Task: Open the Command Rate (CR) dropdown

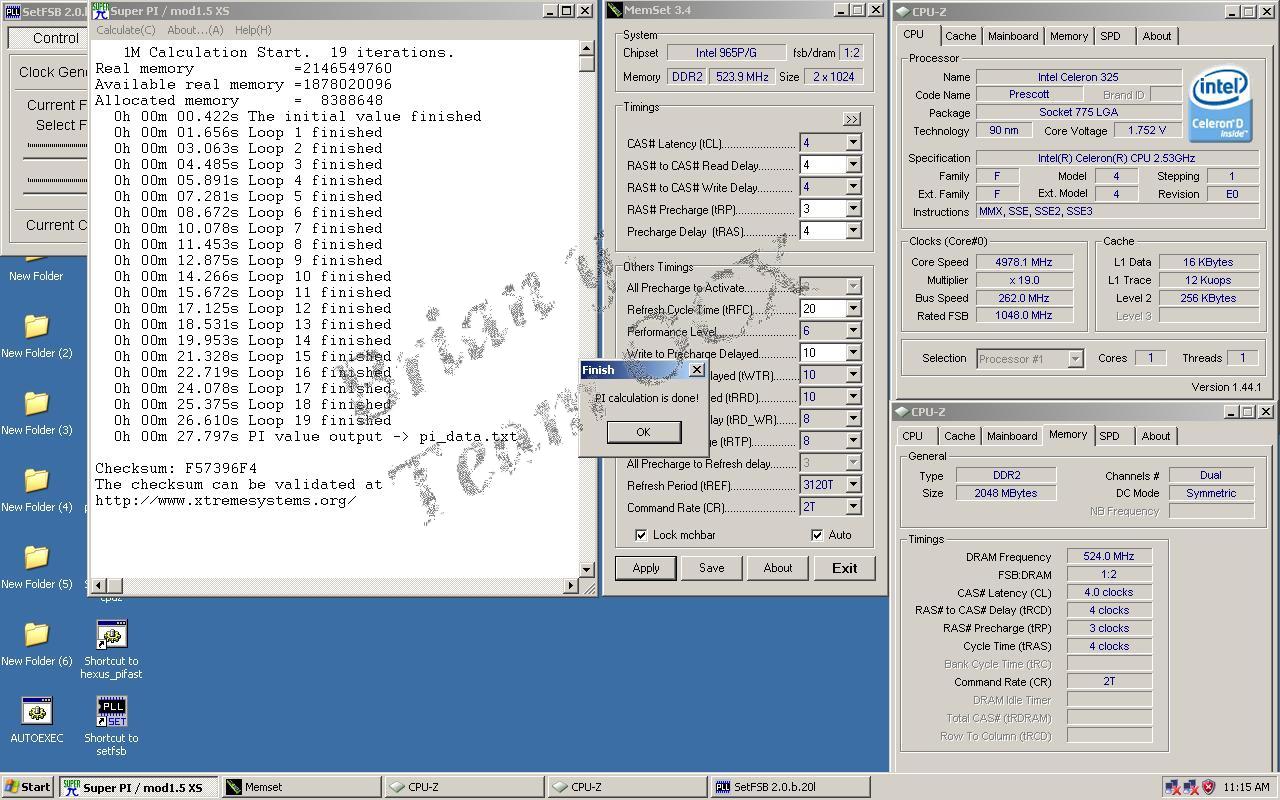Action: point(853,507)
